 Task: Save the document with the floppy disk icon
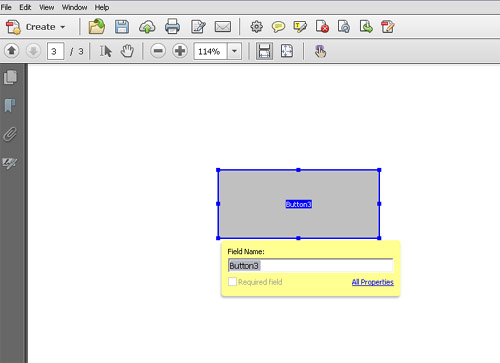pos(122,27)
